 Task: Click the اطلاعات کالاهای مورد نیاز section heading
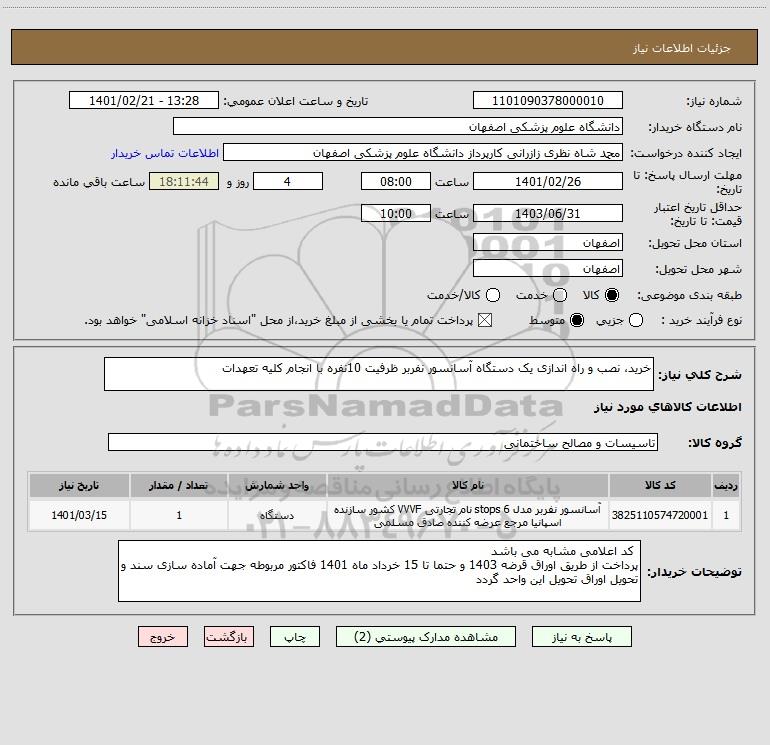pos(667,407)
